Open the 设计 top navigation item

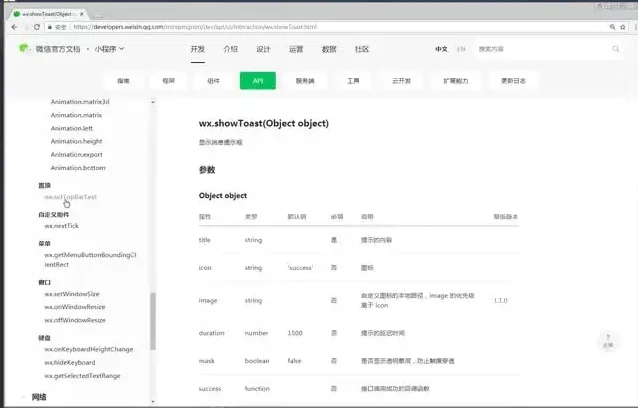263,49
